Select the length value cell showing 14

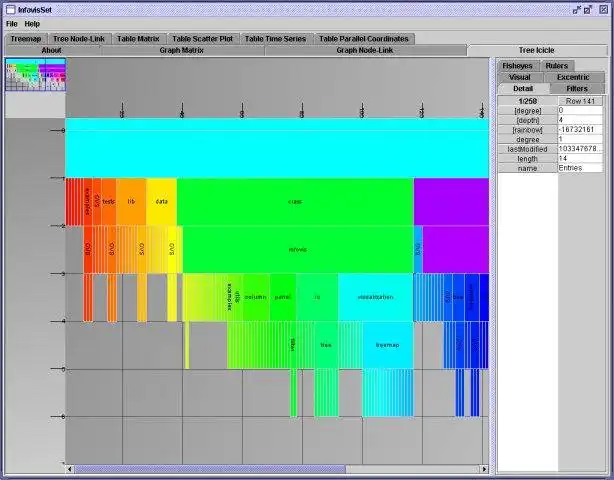(x=580, y=159)
